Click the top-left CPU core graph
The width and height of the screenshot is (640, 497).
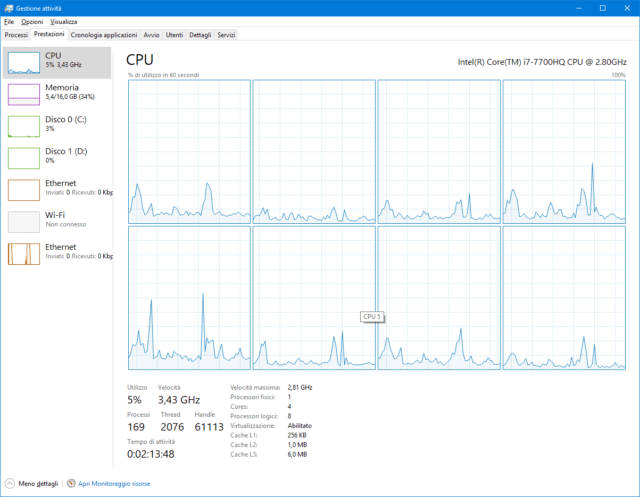pos(188,151)
